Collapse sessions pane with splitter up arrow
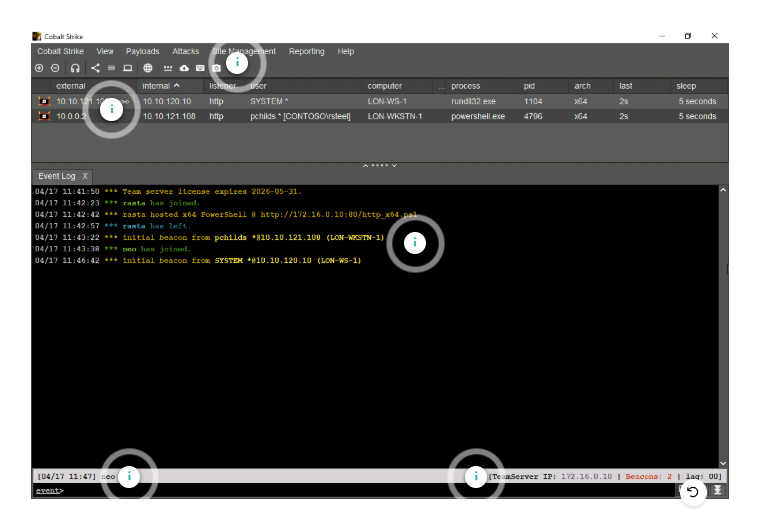Image resolution: width=771 pixels, height=532 pixels. point(365,166)
